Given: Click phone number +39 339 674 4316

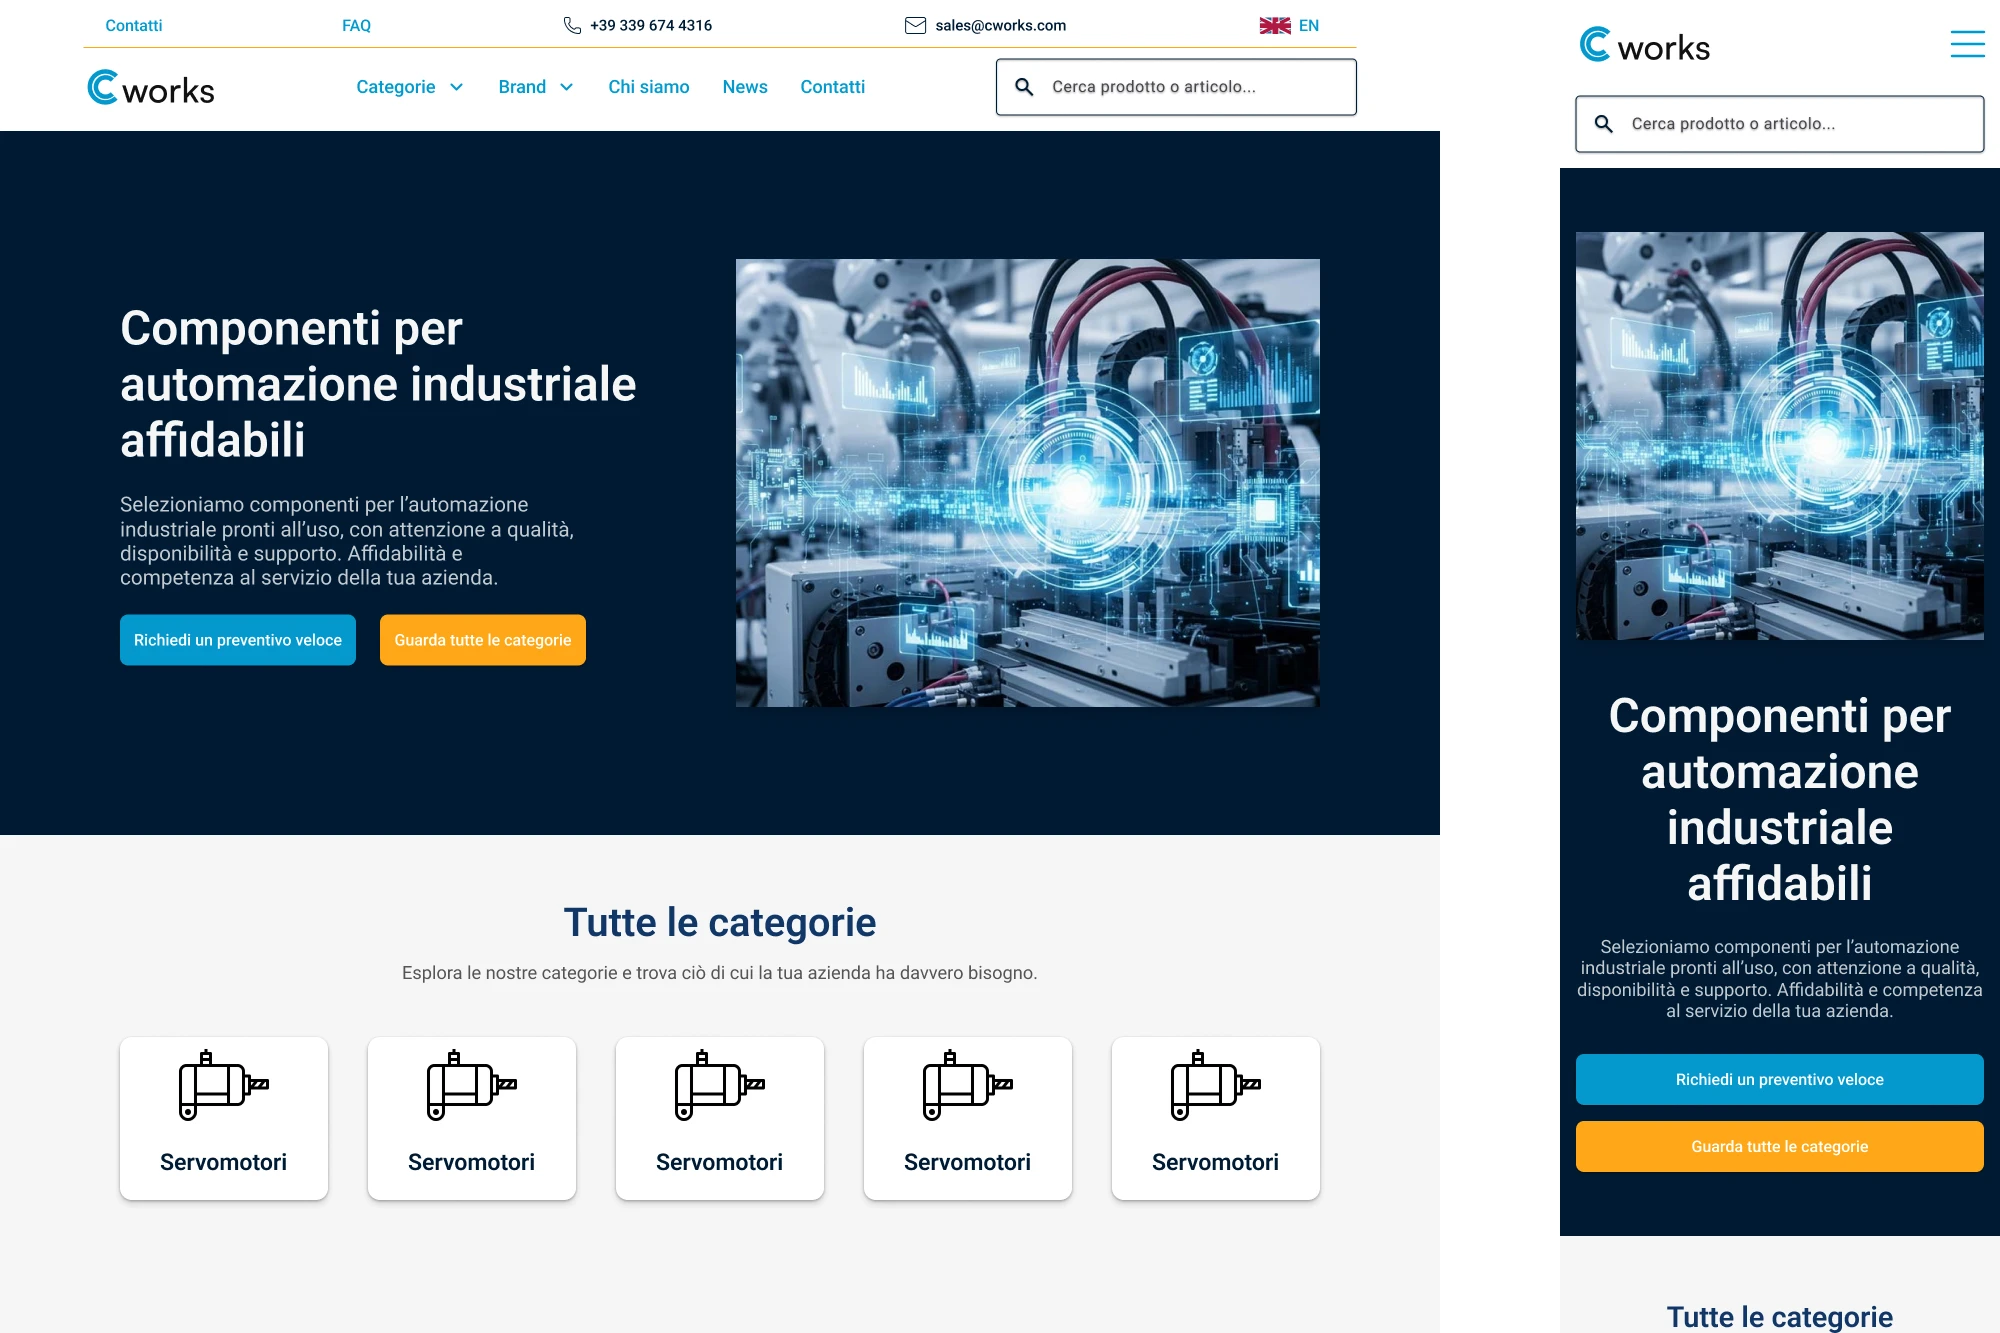Looking at the screenshot, I should [651, 25].
